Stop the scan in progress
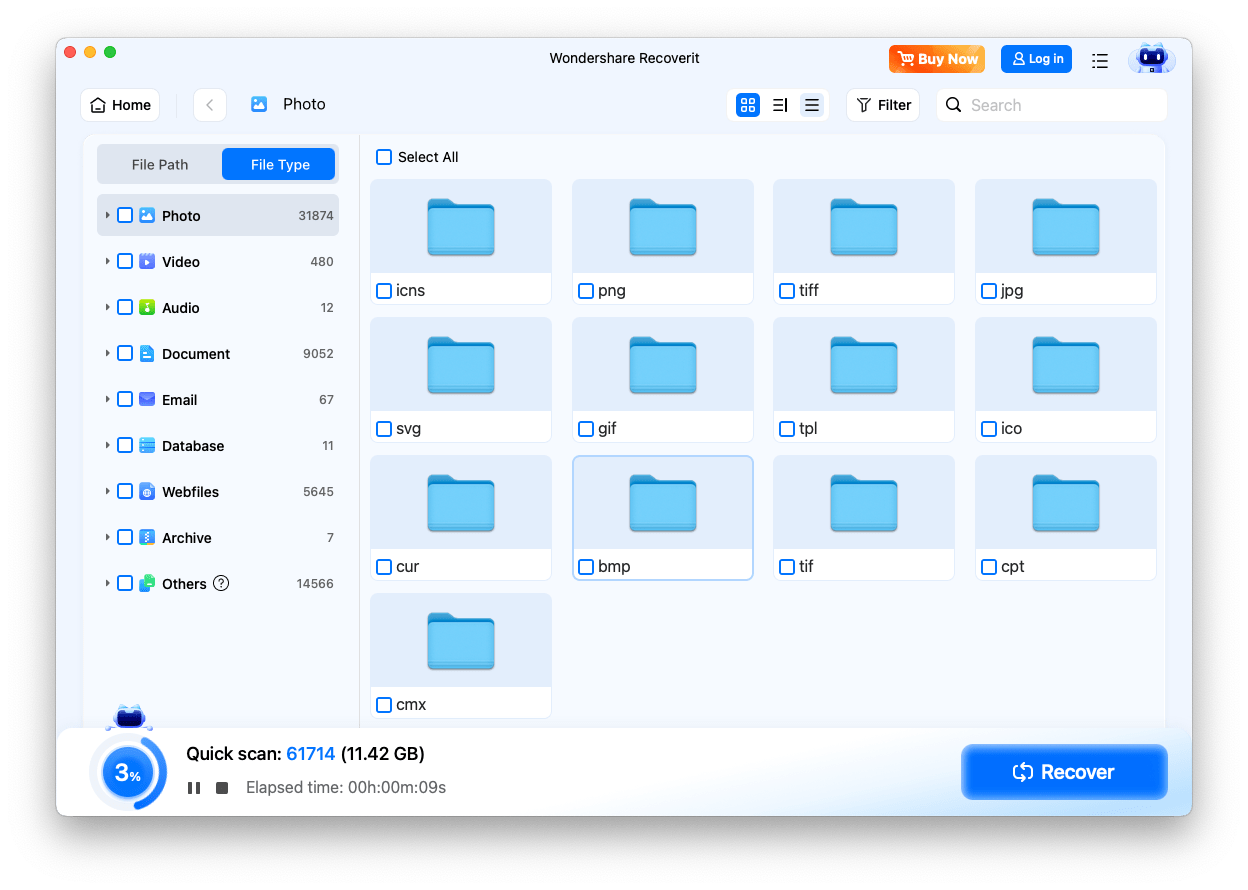Screen dimensions: 1248x890 pyautogui.click(x=222, y=788)
